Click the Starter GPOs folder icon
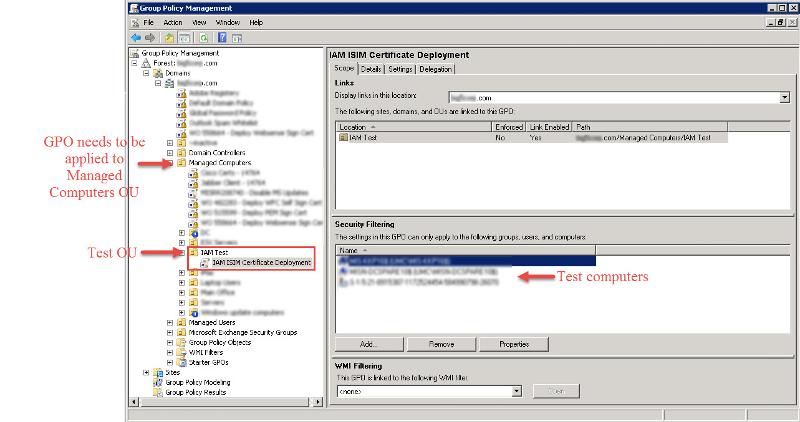Viewport: 800px width, 422px height. (182, 362)
